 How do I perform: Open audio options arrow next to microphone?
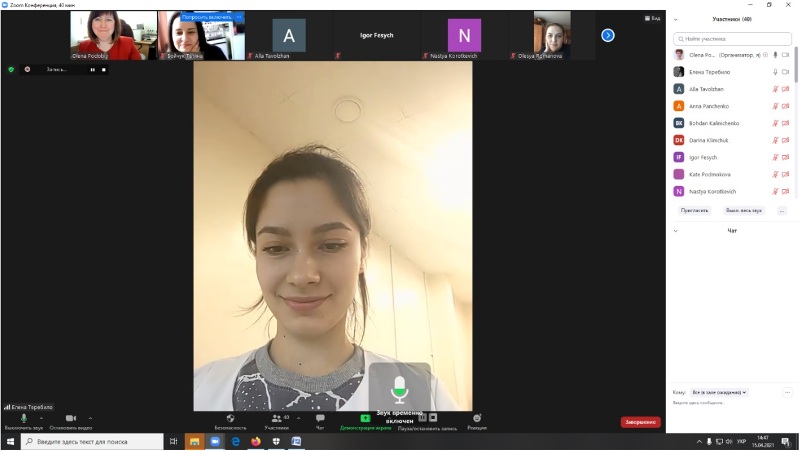pyautogui.click(x=41, y=418)
